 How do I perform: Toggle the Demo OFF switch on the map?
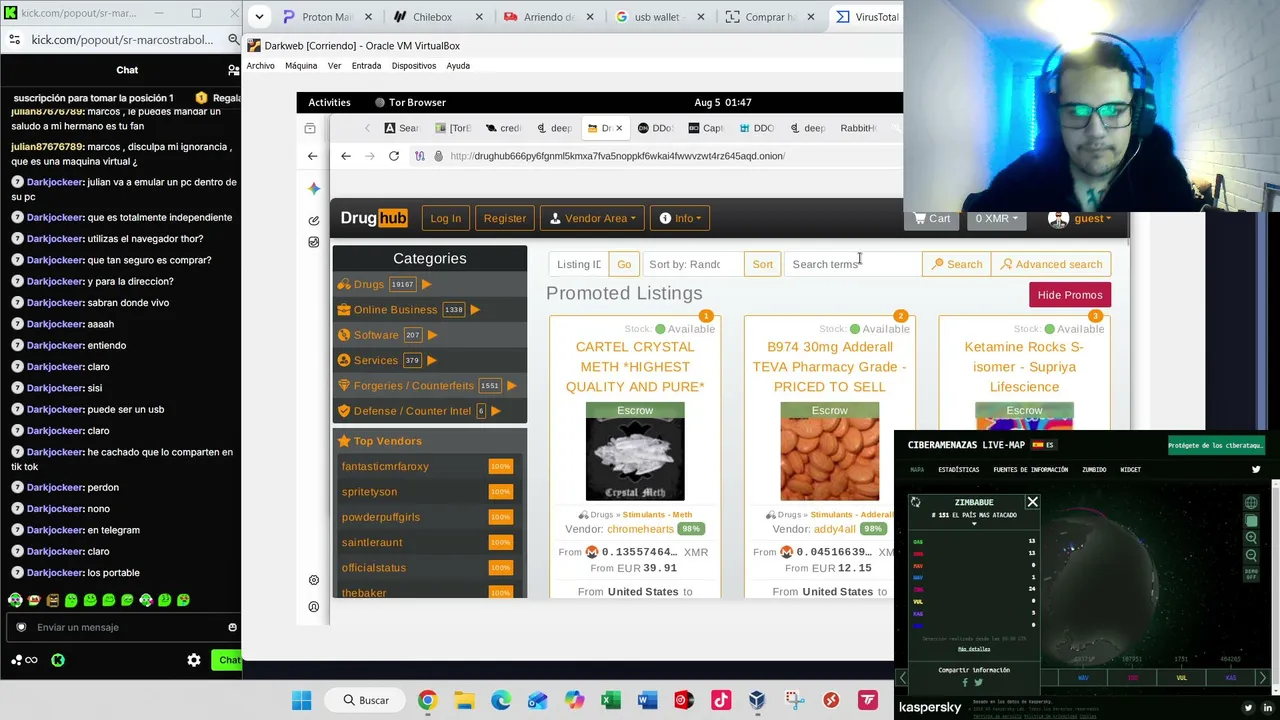point(1251,574)
